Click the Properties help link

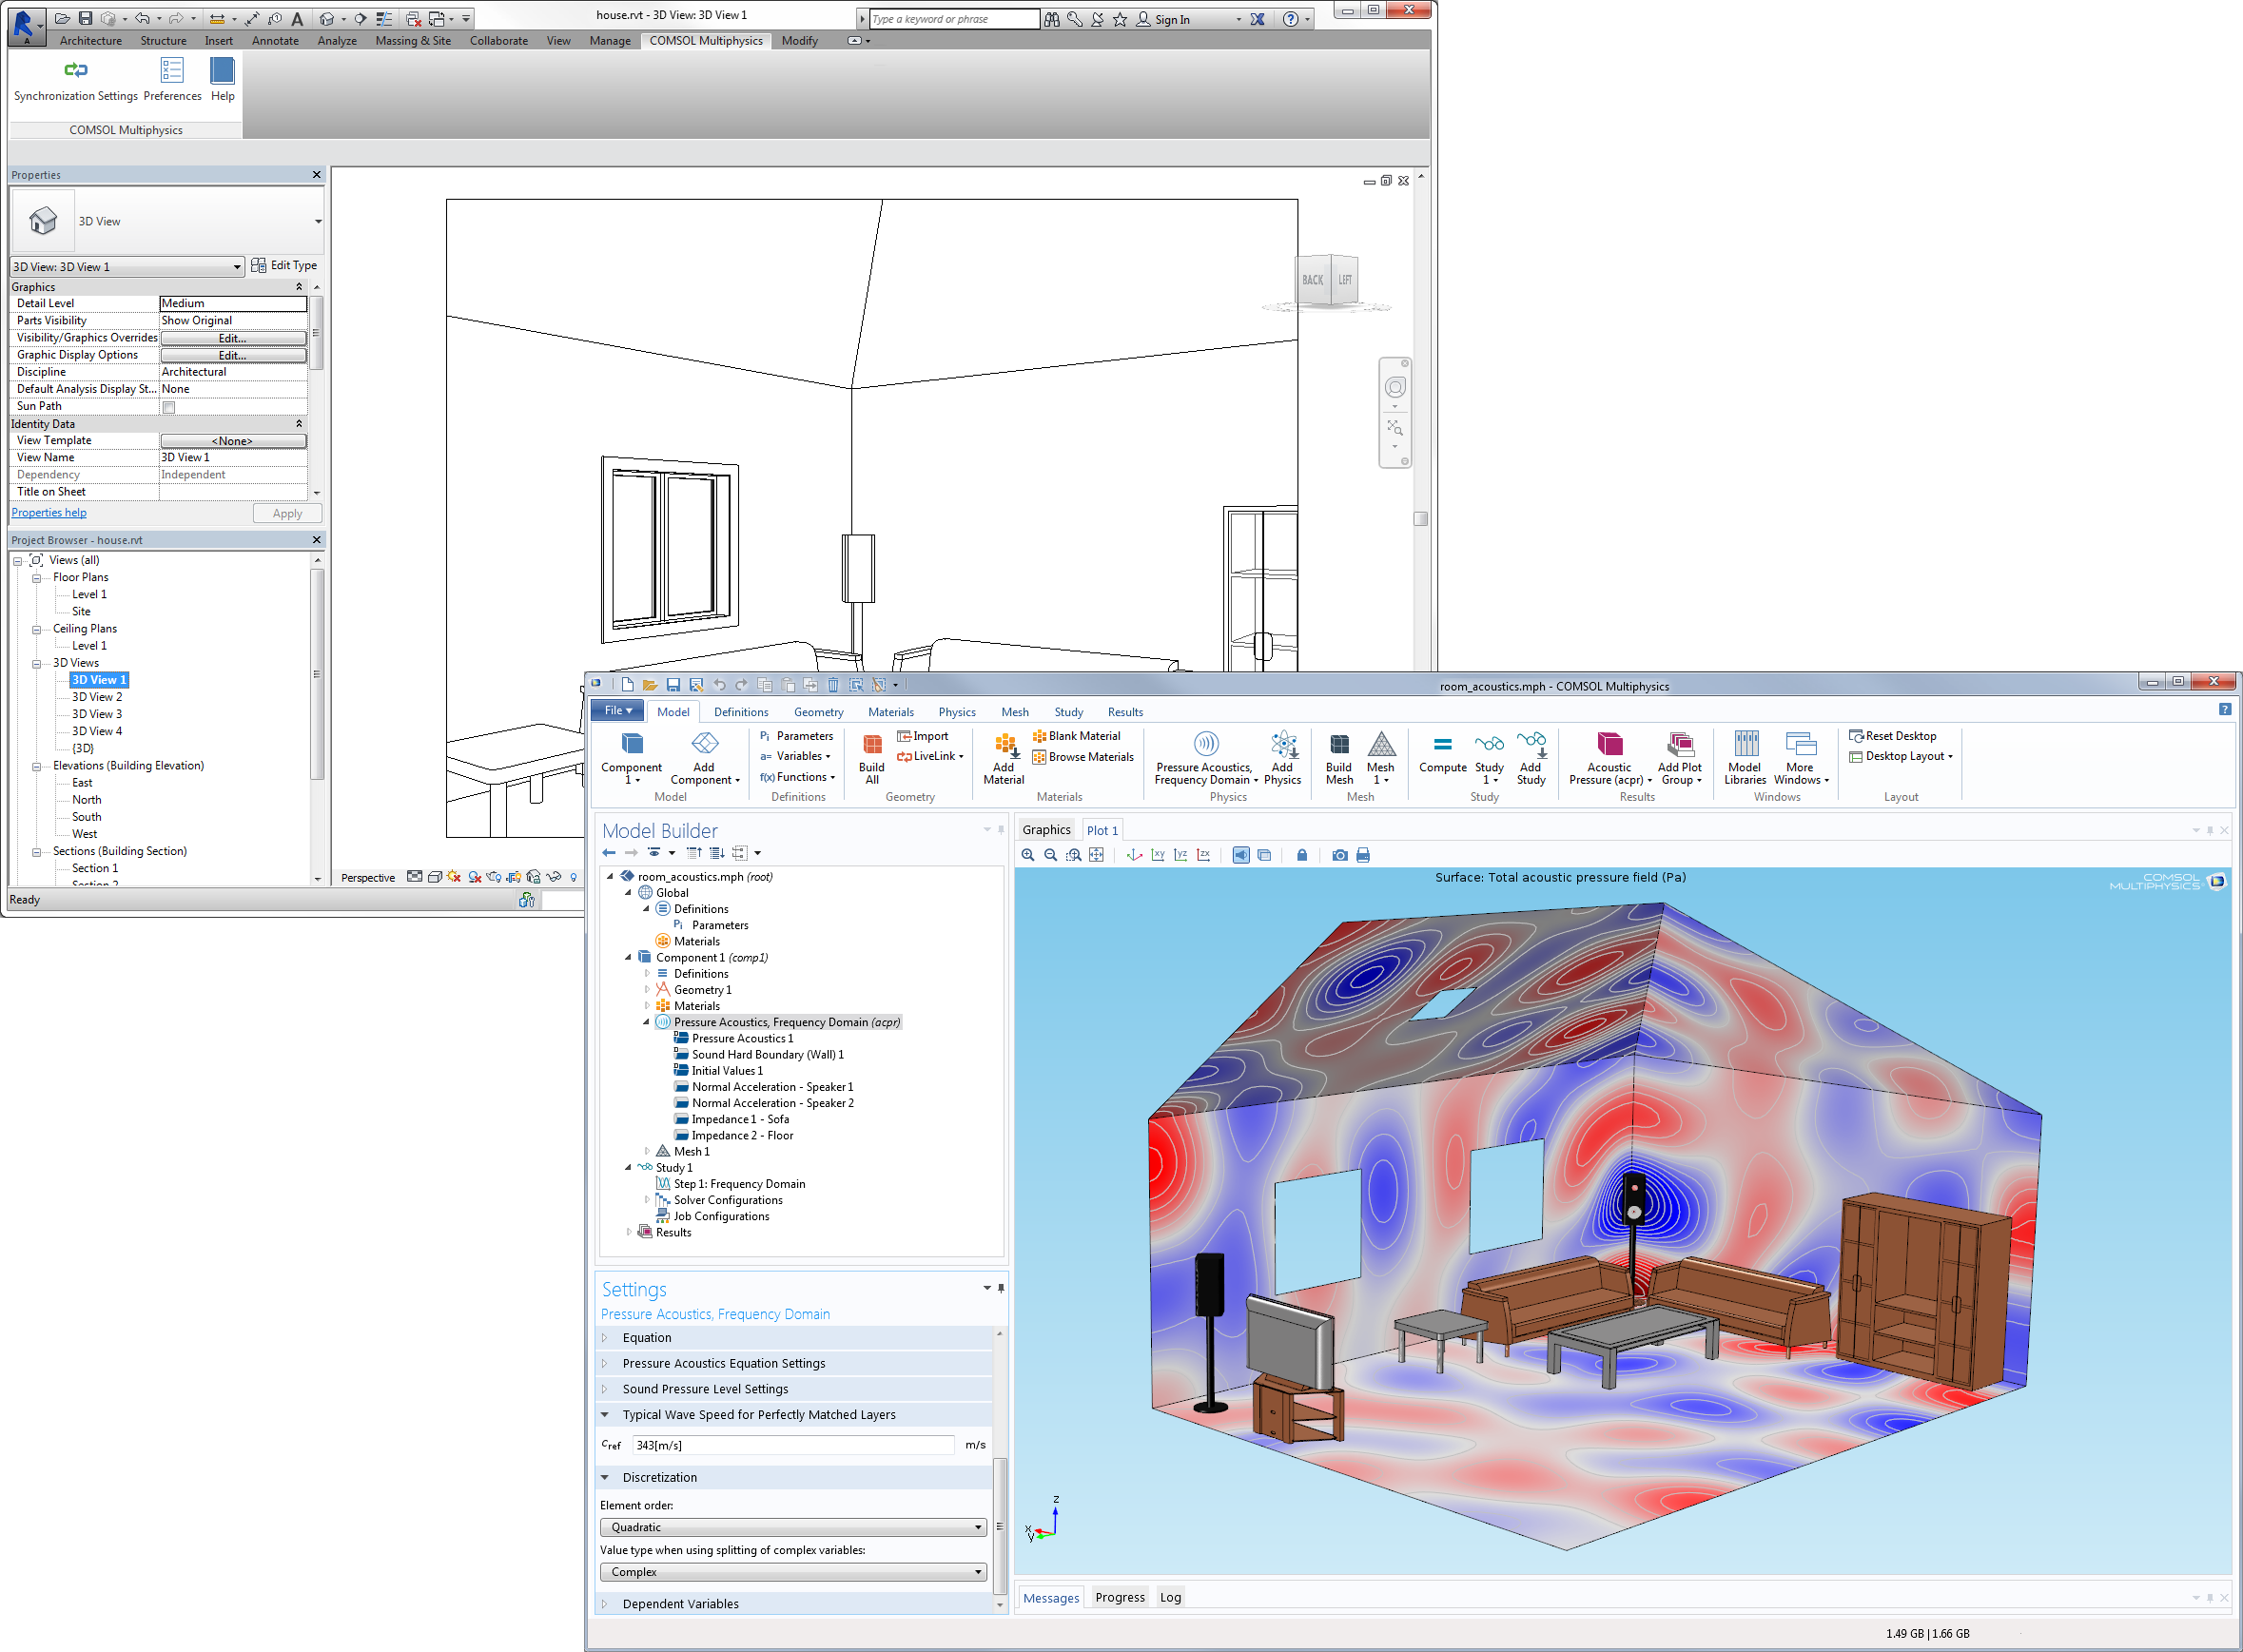coord(49,513)
